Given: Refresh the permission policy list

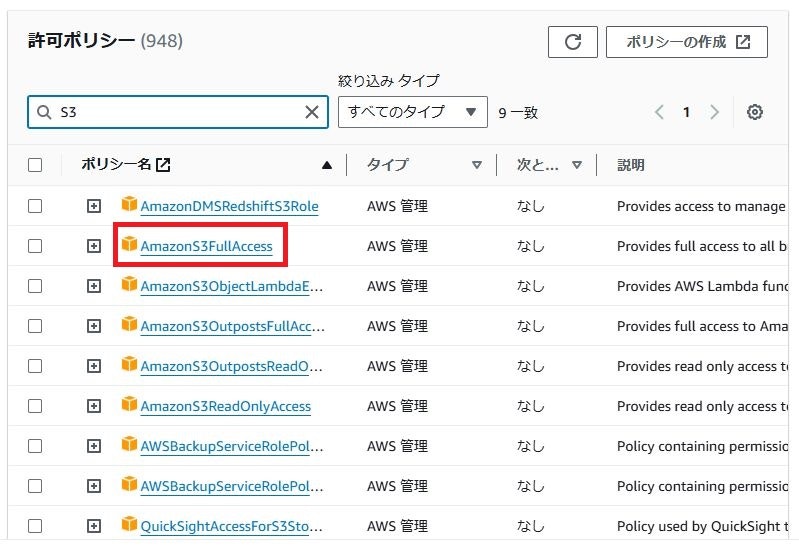Looking at the screenshot, I should point(572,42).
